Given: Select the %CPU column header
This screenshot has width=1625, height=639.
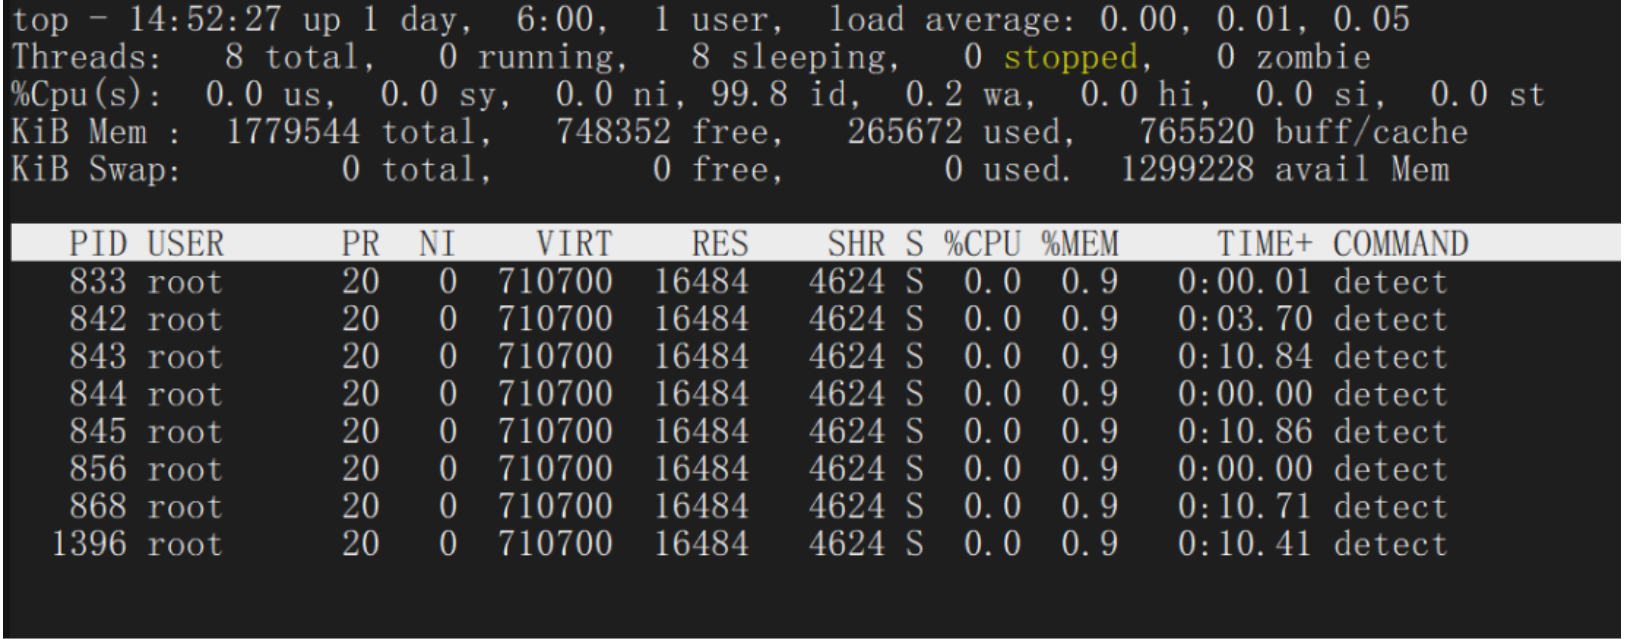Looking at the screenshot, I should [982, 244].
